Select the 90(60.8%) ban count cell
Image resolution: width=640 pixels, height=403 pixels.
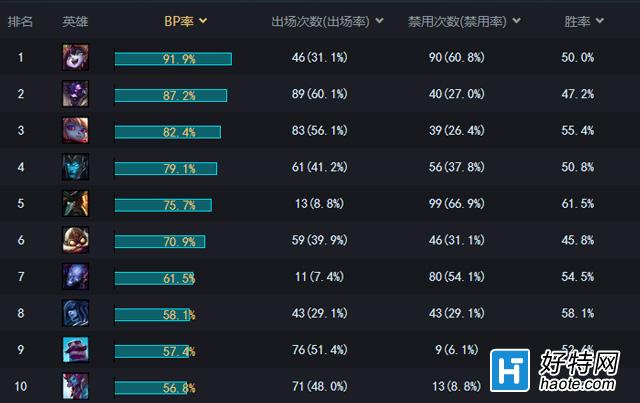[x=456, y=57]
